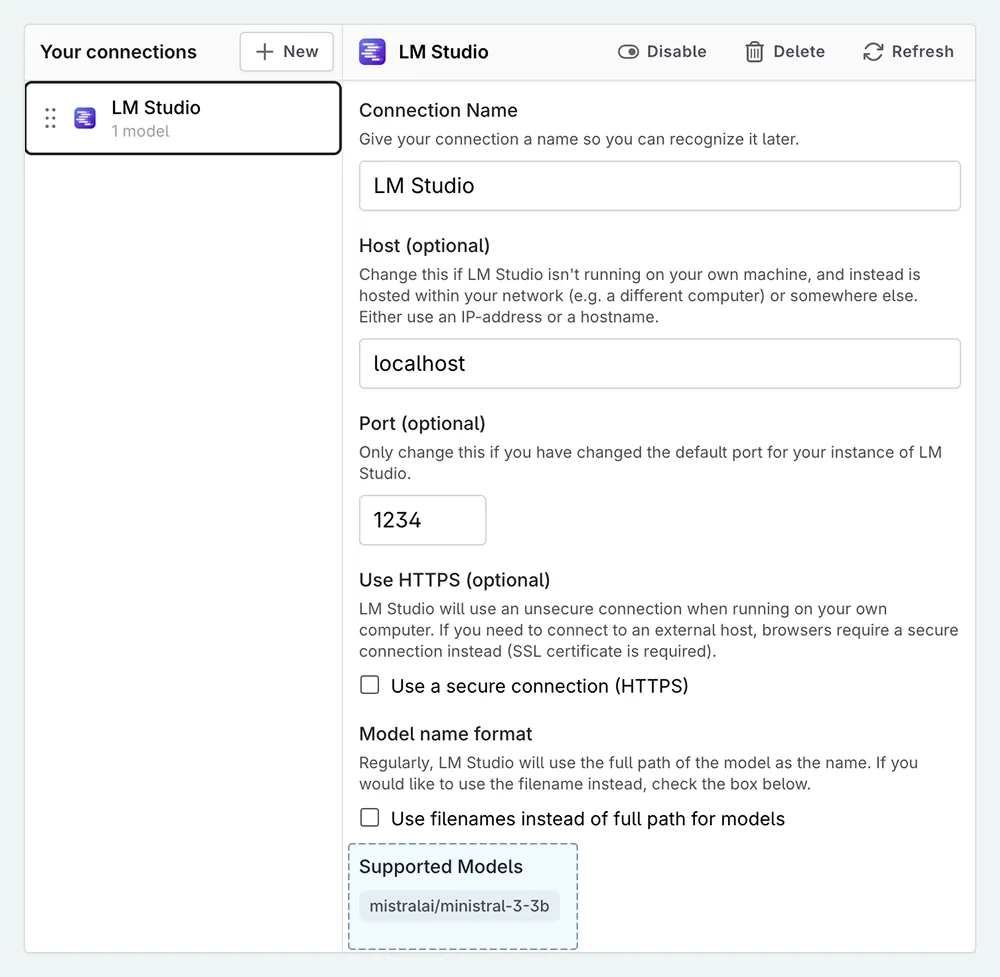Select the LM Studio connection name in list

point(156,108)
